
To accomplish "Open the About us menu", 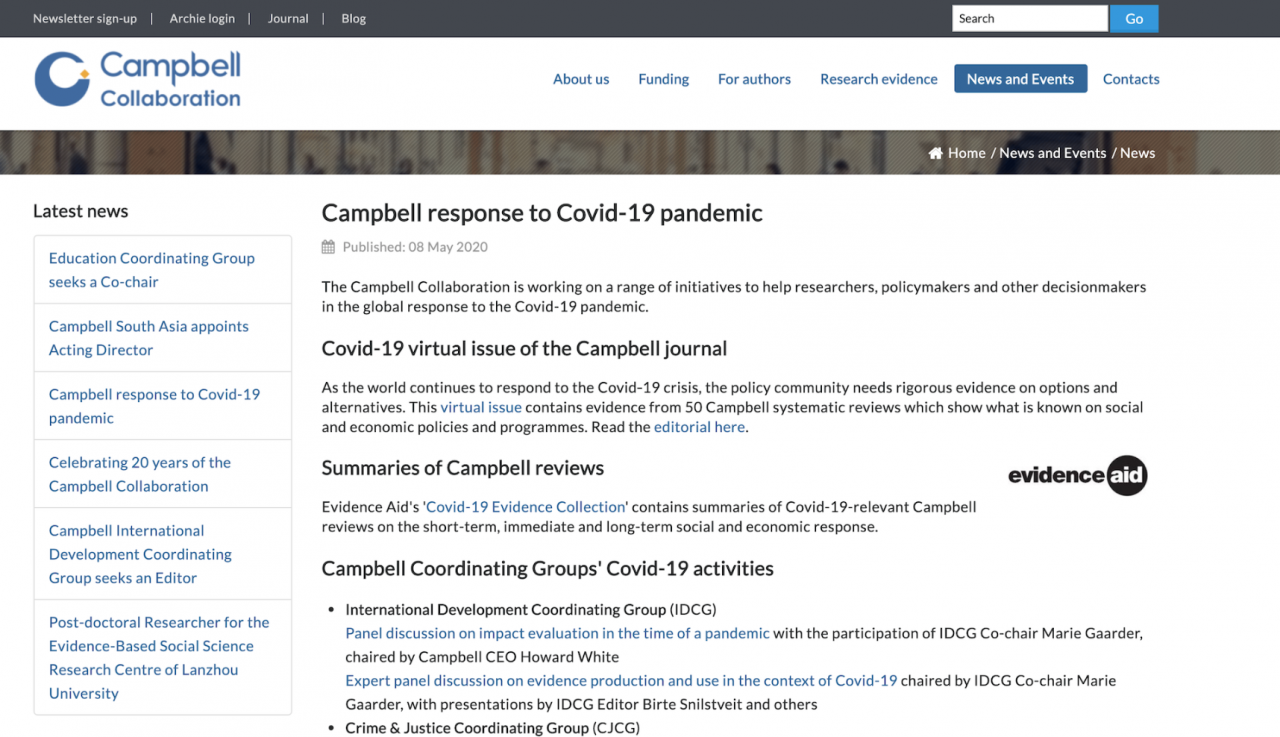I will tap(581, 78).
